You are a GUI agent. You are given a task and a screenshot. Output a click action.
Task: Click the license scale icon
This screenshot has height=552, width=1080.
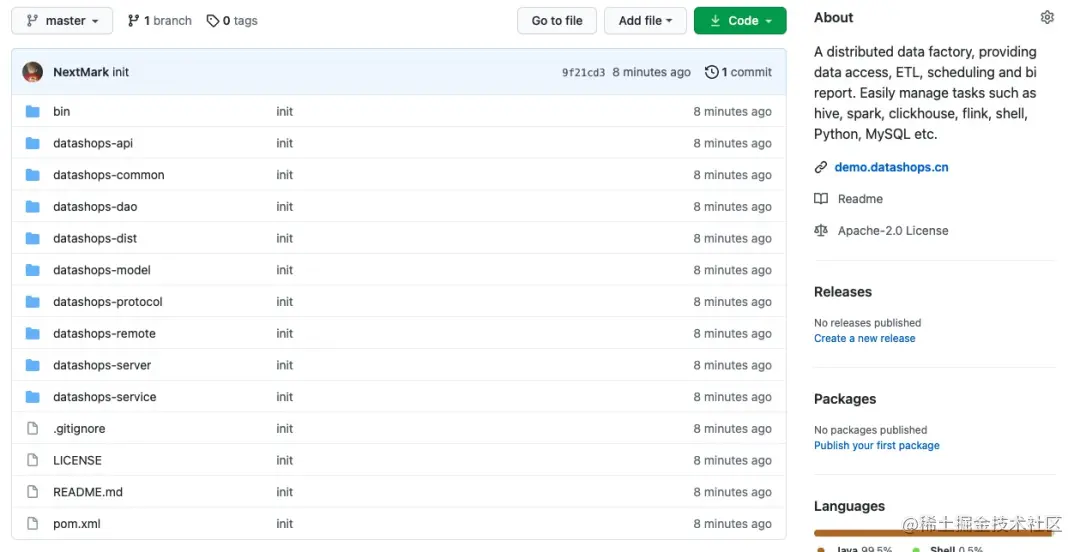(x=820, y=230)
